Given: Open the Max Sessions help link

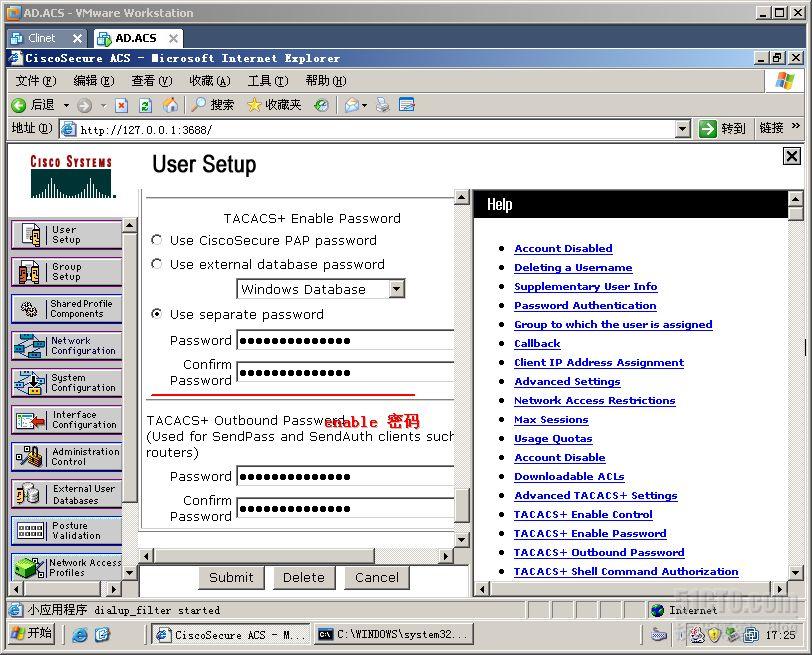Looking at the screenshot, I should pos(551,419).
